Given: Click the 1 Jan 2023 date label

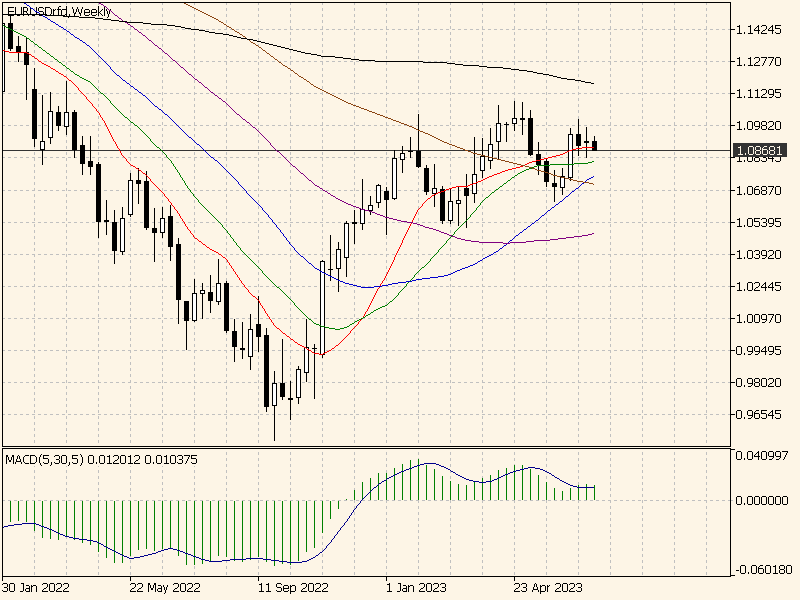Looking at the screenshot, I should click(416, 588).
